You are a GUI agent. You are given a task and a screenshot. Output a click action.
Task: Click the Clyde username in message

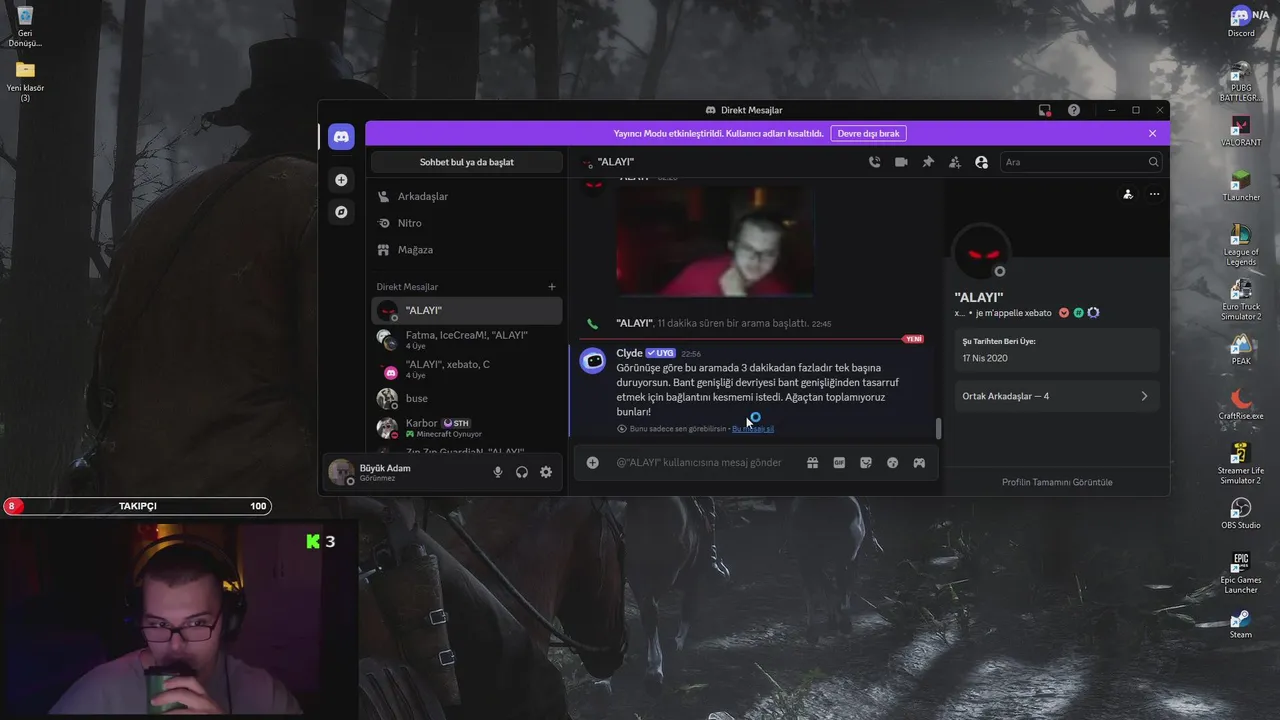coord(629,353)
